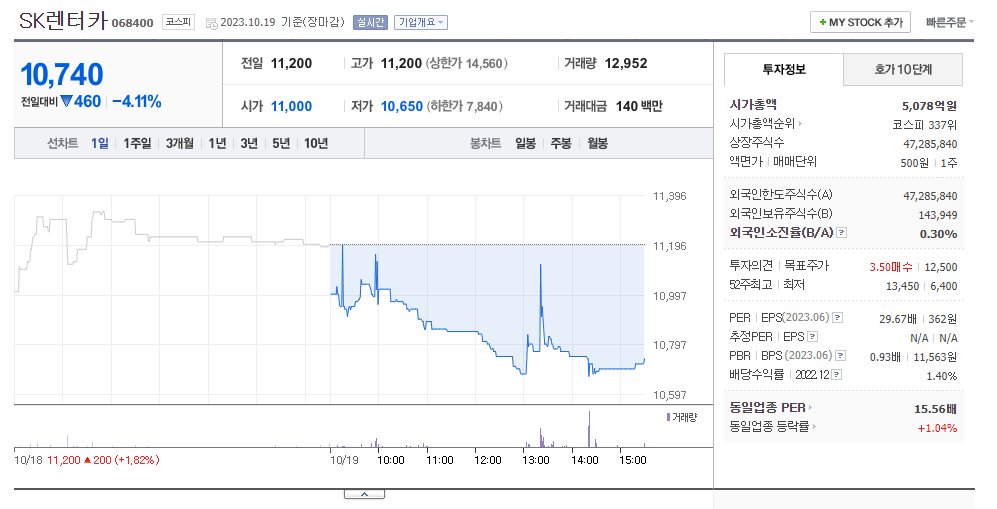Click the 투자의견 label
Image resolution: width=997 pixels, height=509 pixels.
point(751,265)
